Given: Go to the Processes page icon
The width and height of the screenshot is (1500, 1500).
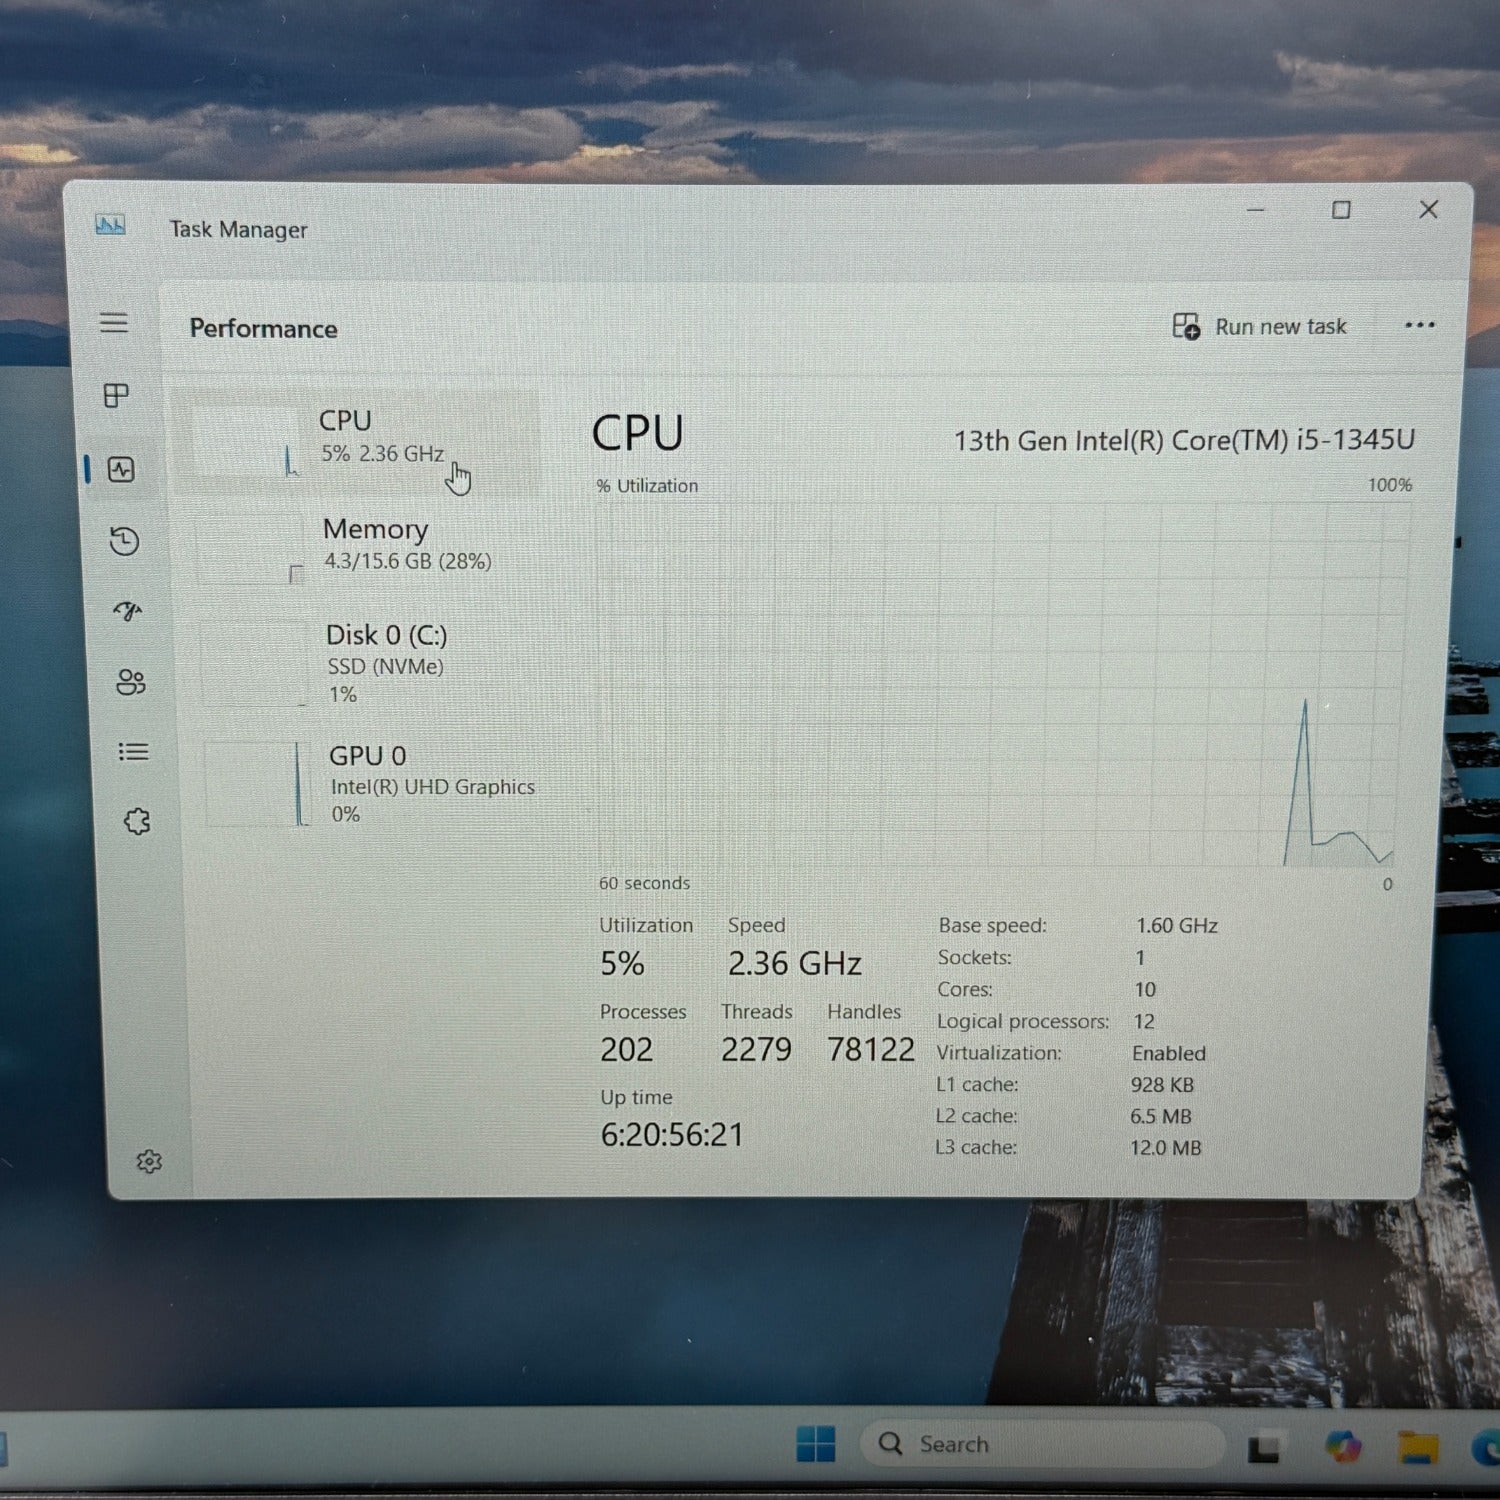Looking at the screenshot, I should coord(116,396).
